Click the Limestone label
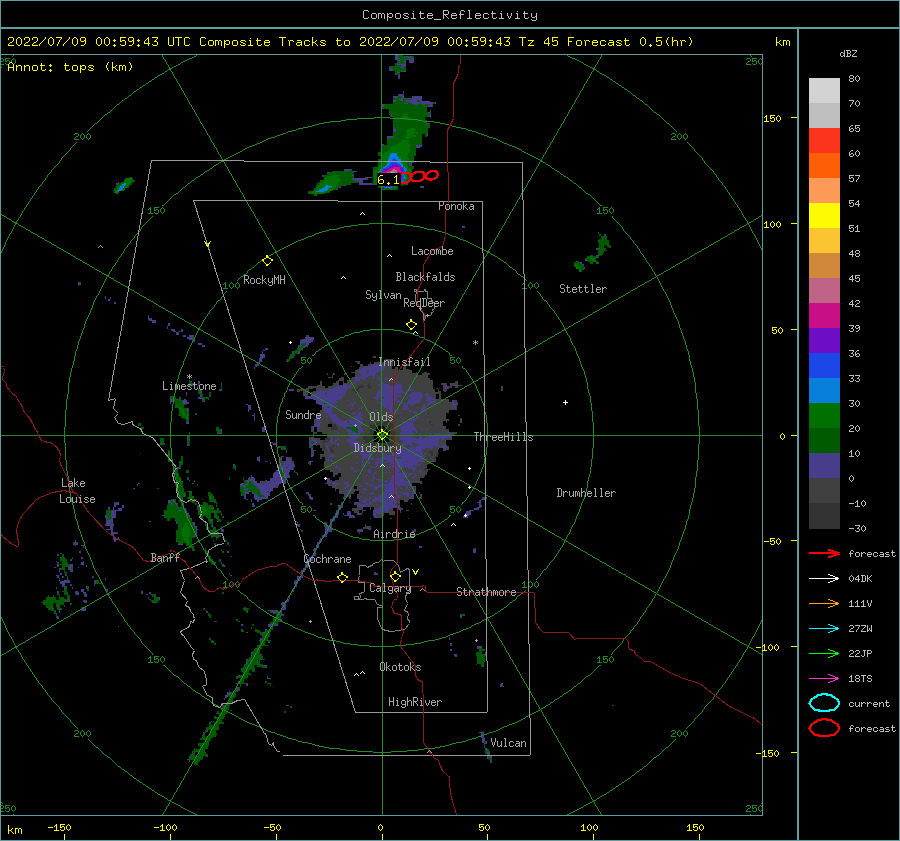The width and height of the screenshot is (900, 841). pos(189,386)
